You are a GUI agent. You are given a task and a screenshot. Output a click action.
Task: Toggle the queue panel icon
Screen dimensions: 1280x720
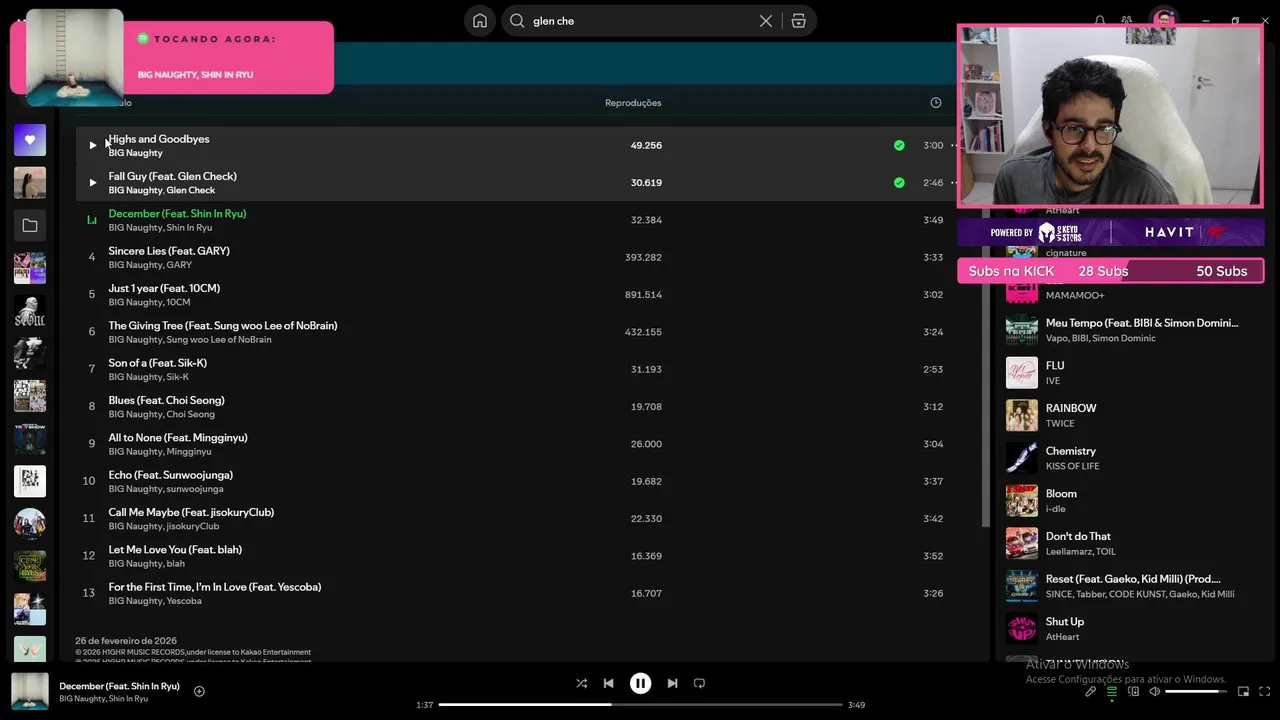pyautogui.click(x=1112, y=691)
